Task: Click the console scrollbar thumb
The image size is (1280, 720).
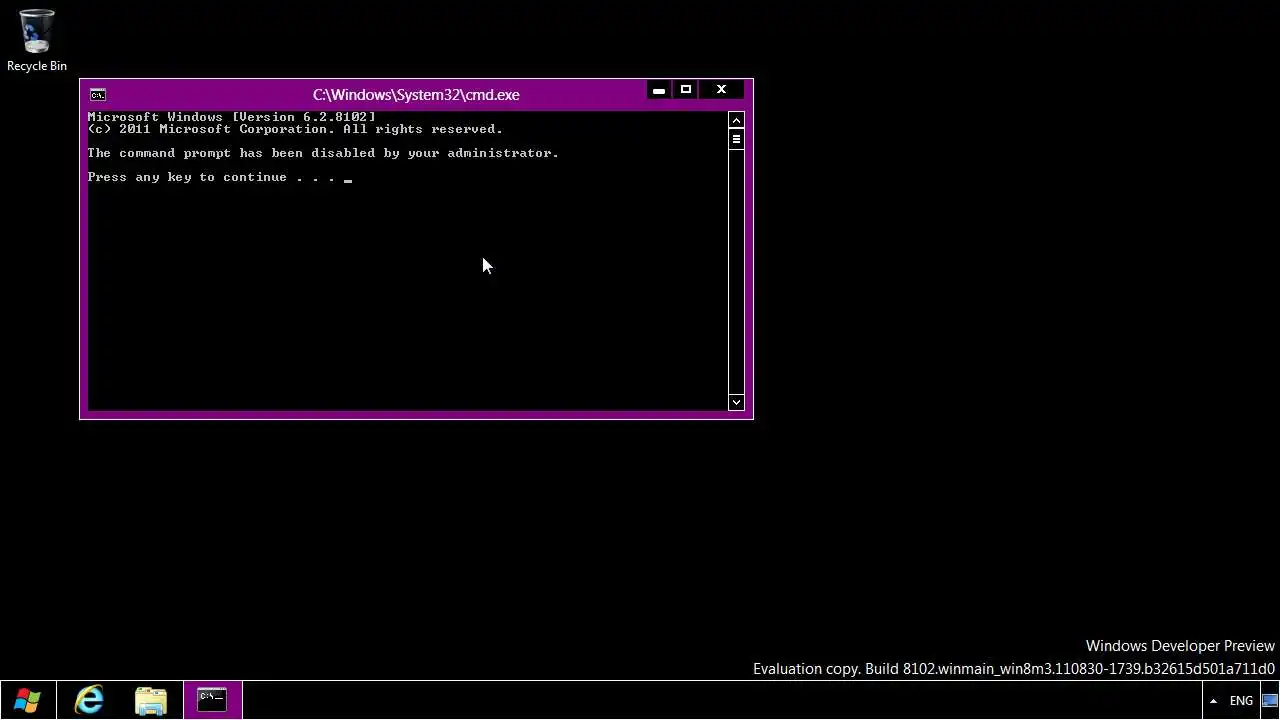Action: [x=736, y=139]
